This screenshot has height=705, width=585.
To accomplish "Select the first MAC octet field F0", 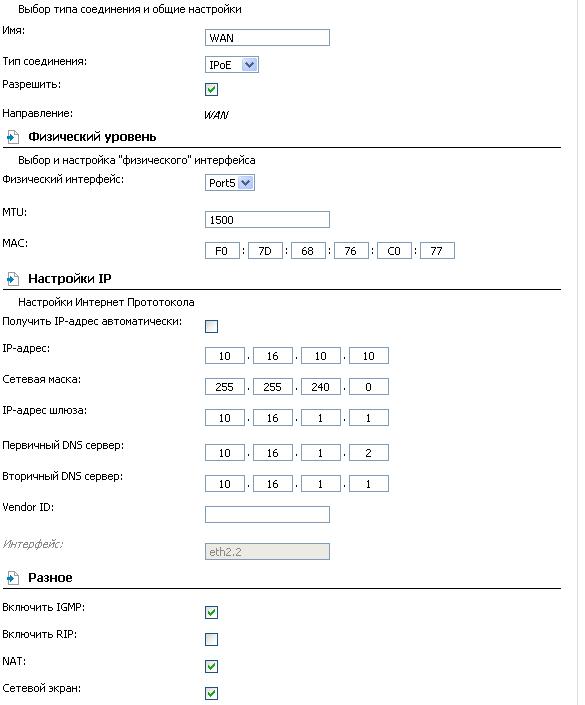I will (x=222, y=251).
